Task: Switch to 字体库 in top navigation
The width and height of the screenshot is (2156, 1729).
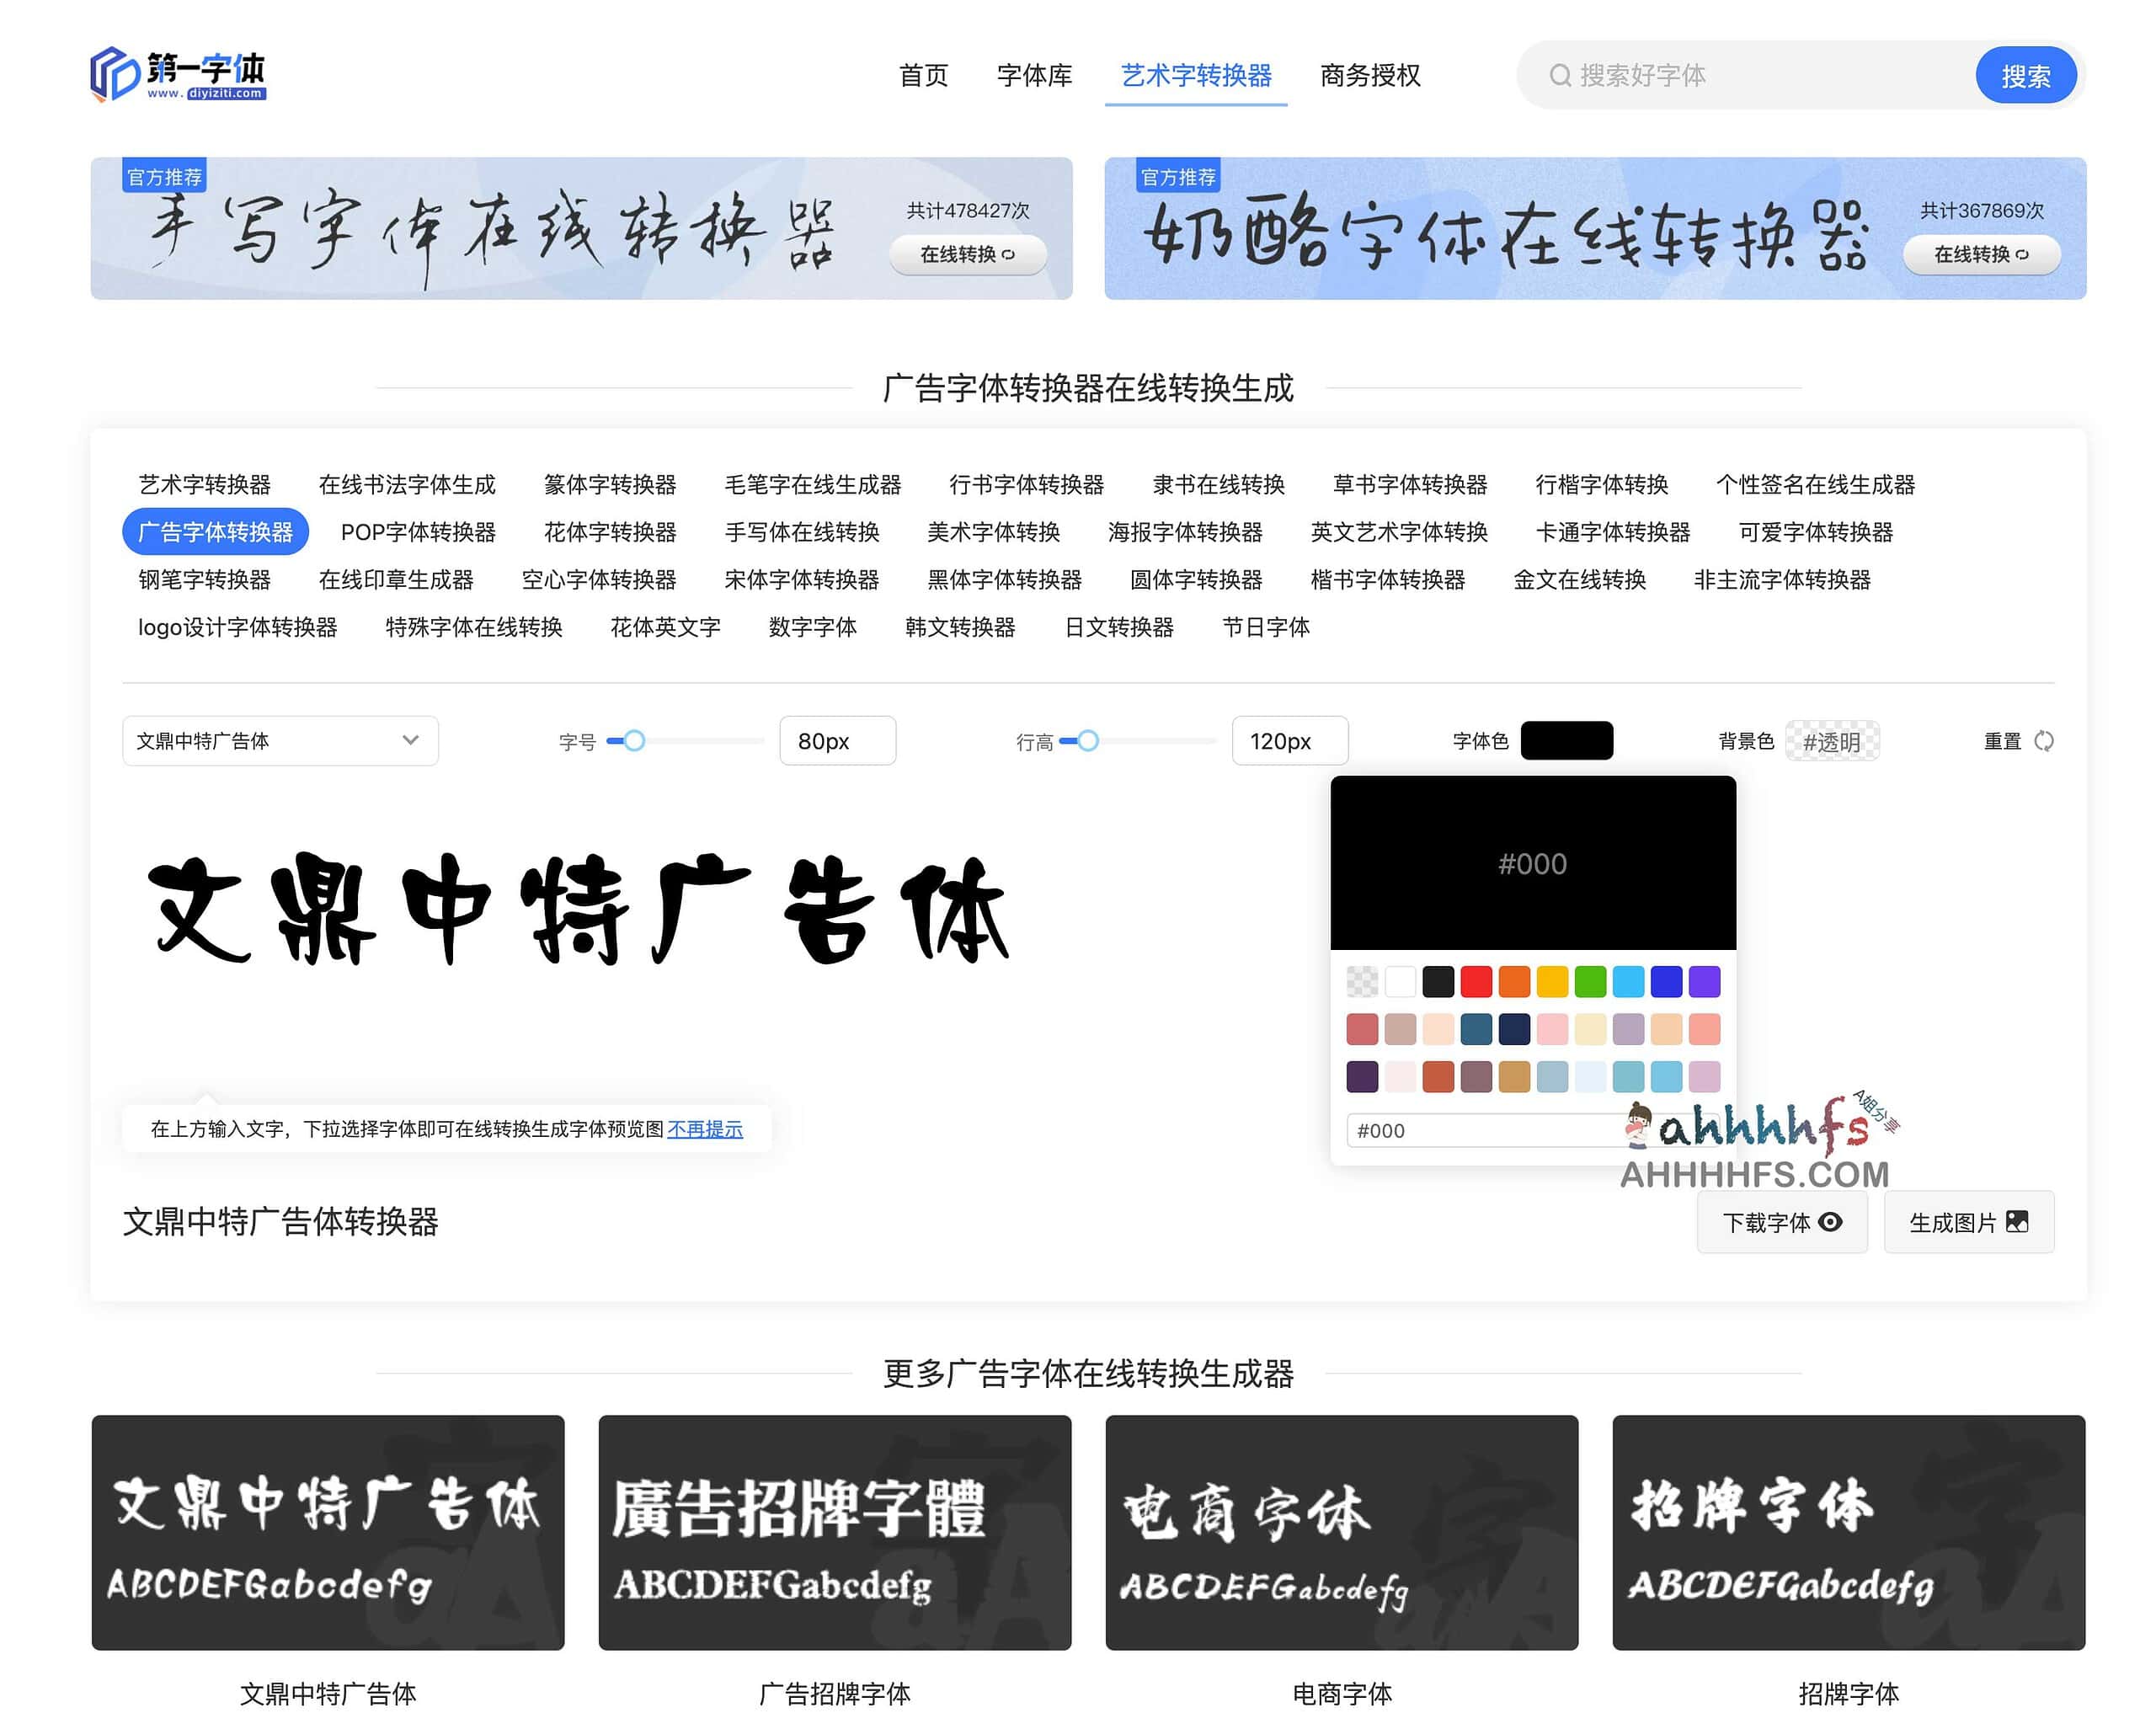Action: pyautogui.click(x=1034, y=75)
